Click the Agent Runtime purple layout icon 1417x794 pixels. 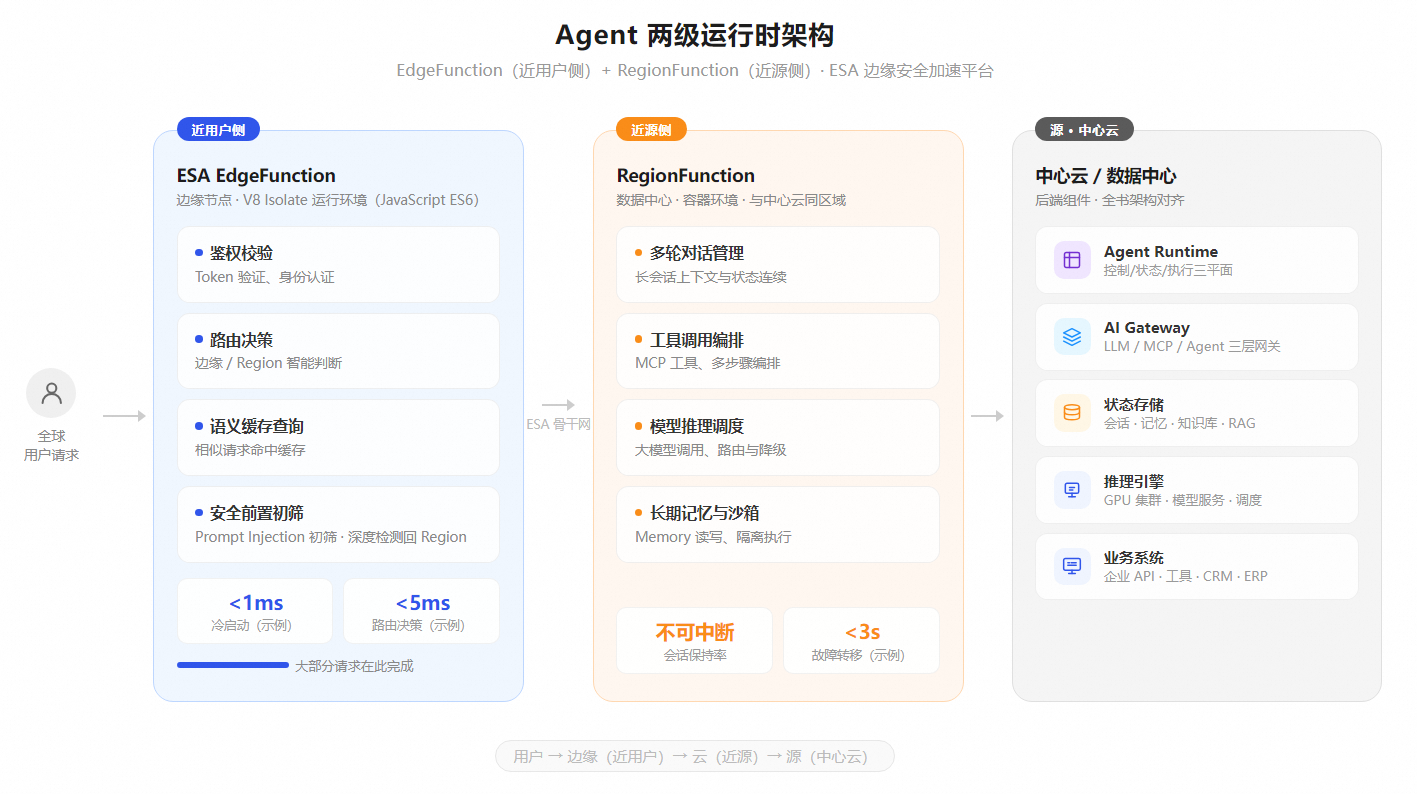[x=1072, y=260]
